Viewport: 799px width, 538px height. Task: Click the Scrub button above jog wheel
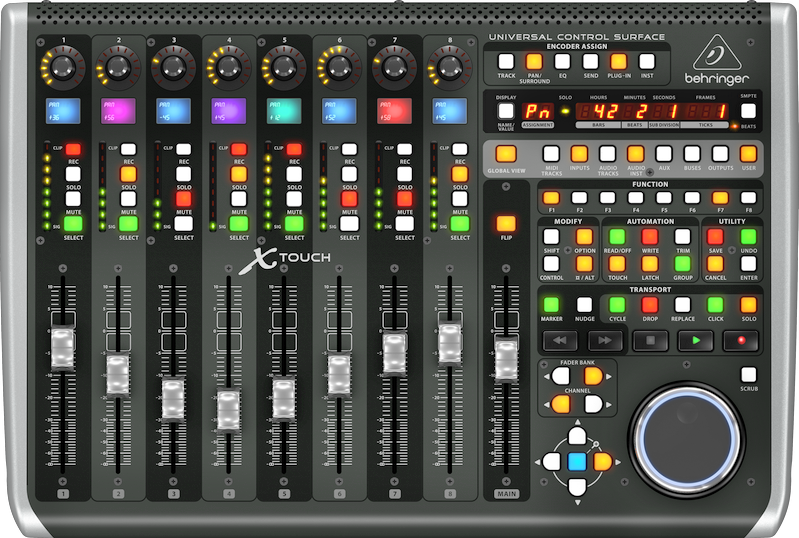749,375
